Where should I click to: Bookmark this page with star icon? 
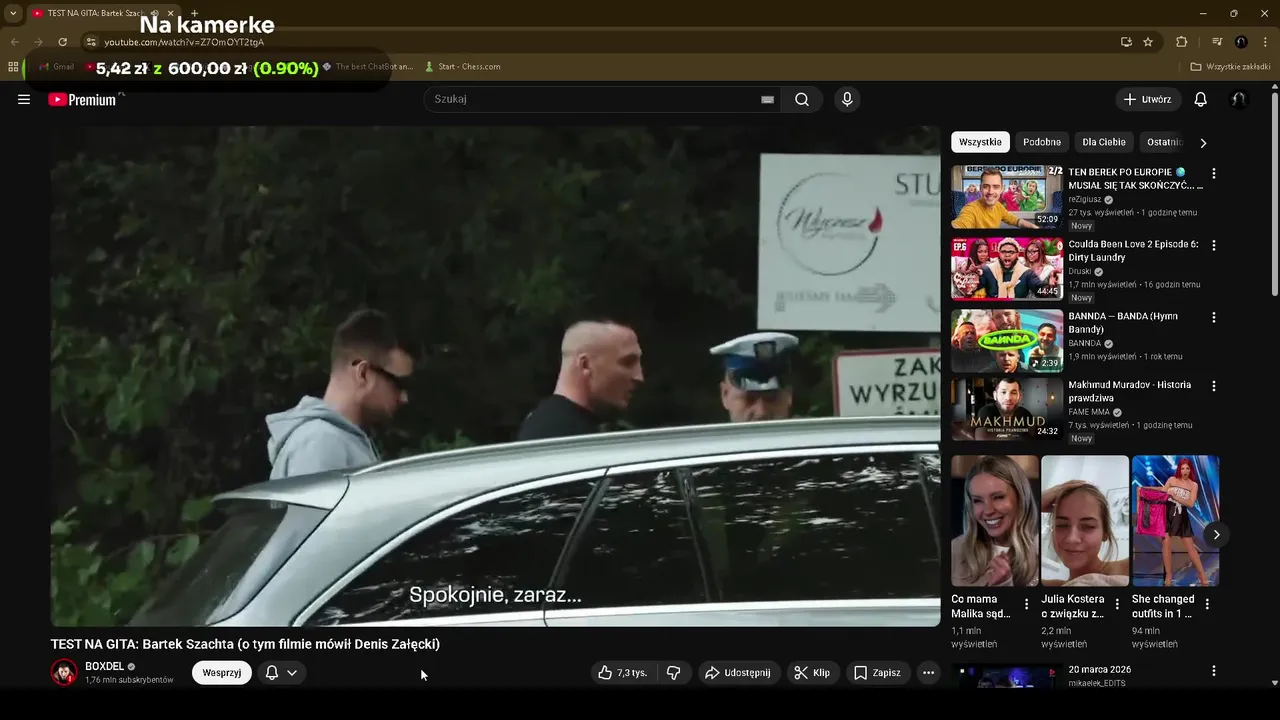tap(1148, 42)
